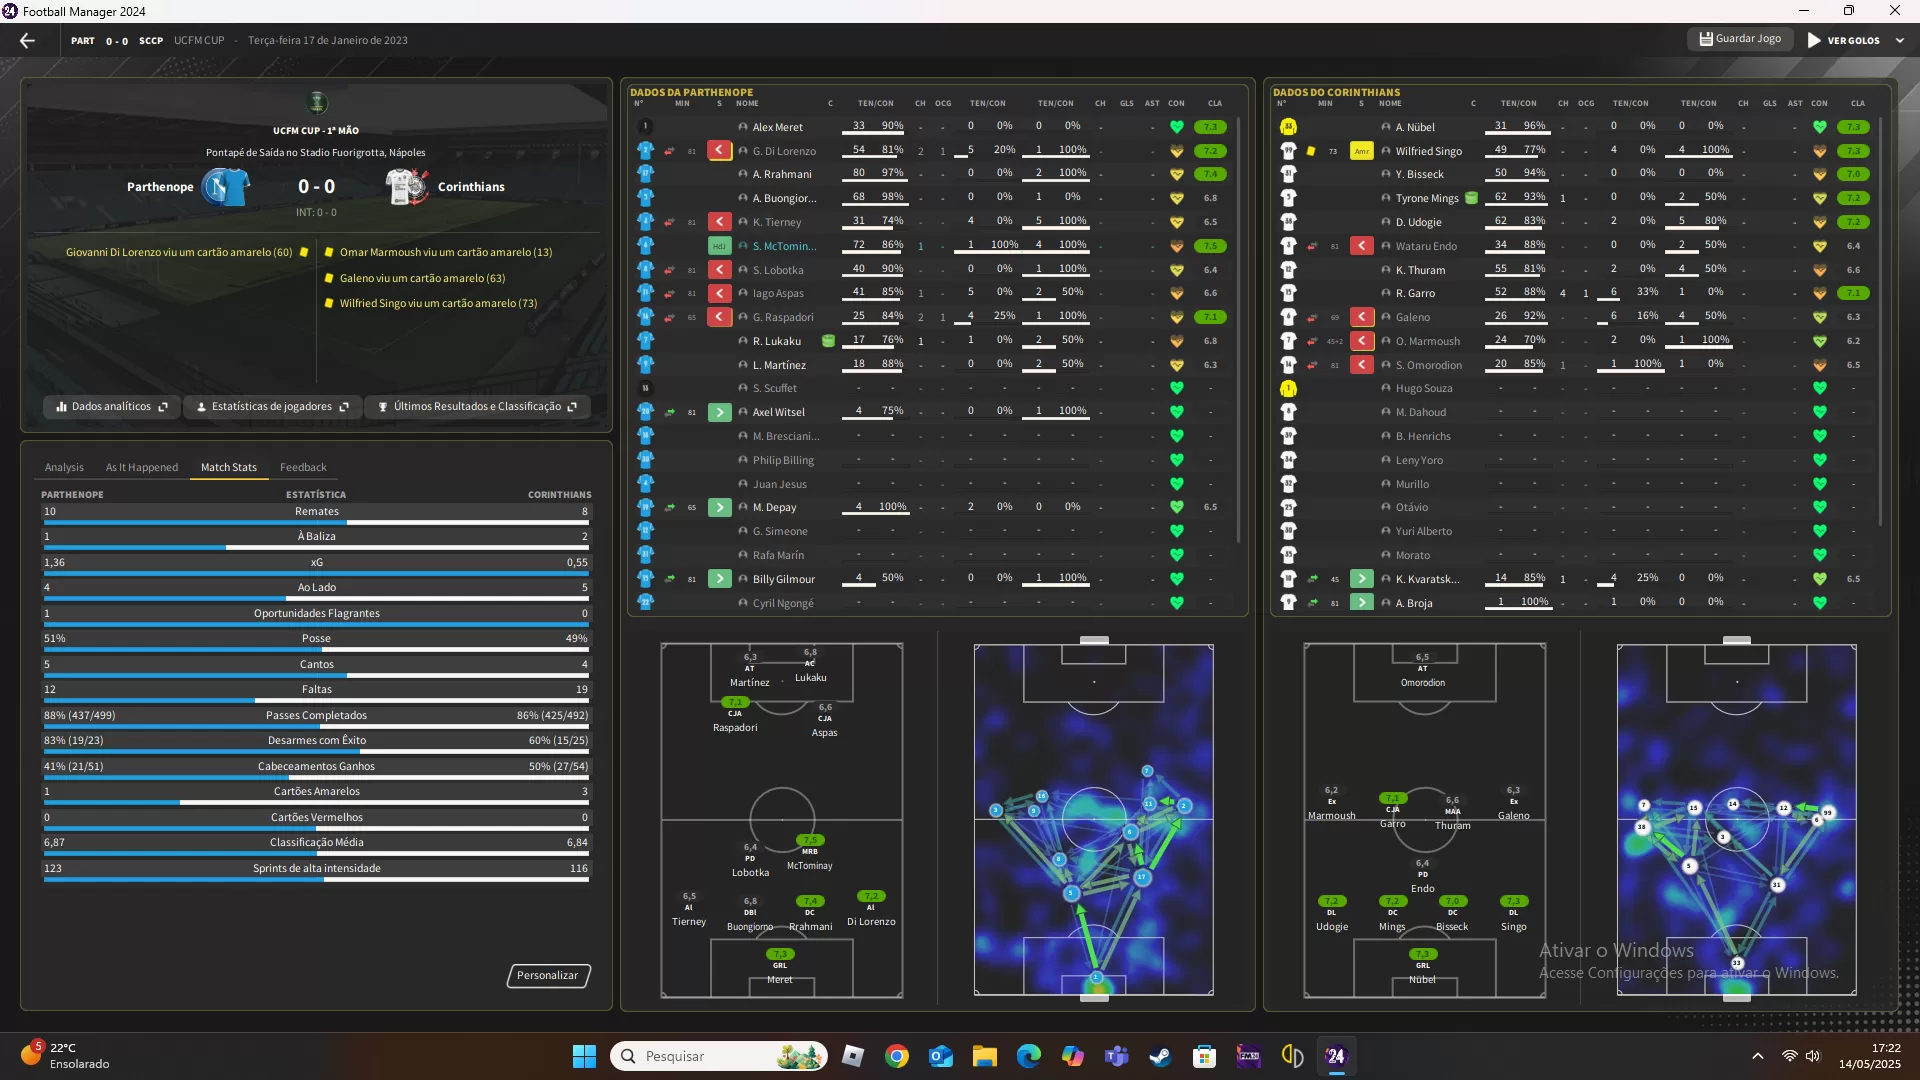Click Corinthians passing heatmap pitch
Image resolution: width=1920 pixels, height=1080 pixels.
tap(1737, 820)
